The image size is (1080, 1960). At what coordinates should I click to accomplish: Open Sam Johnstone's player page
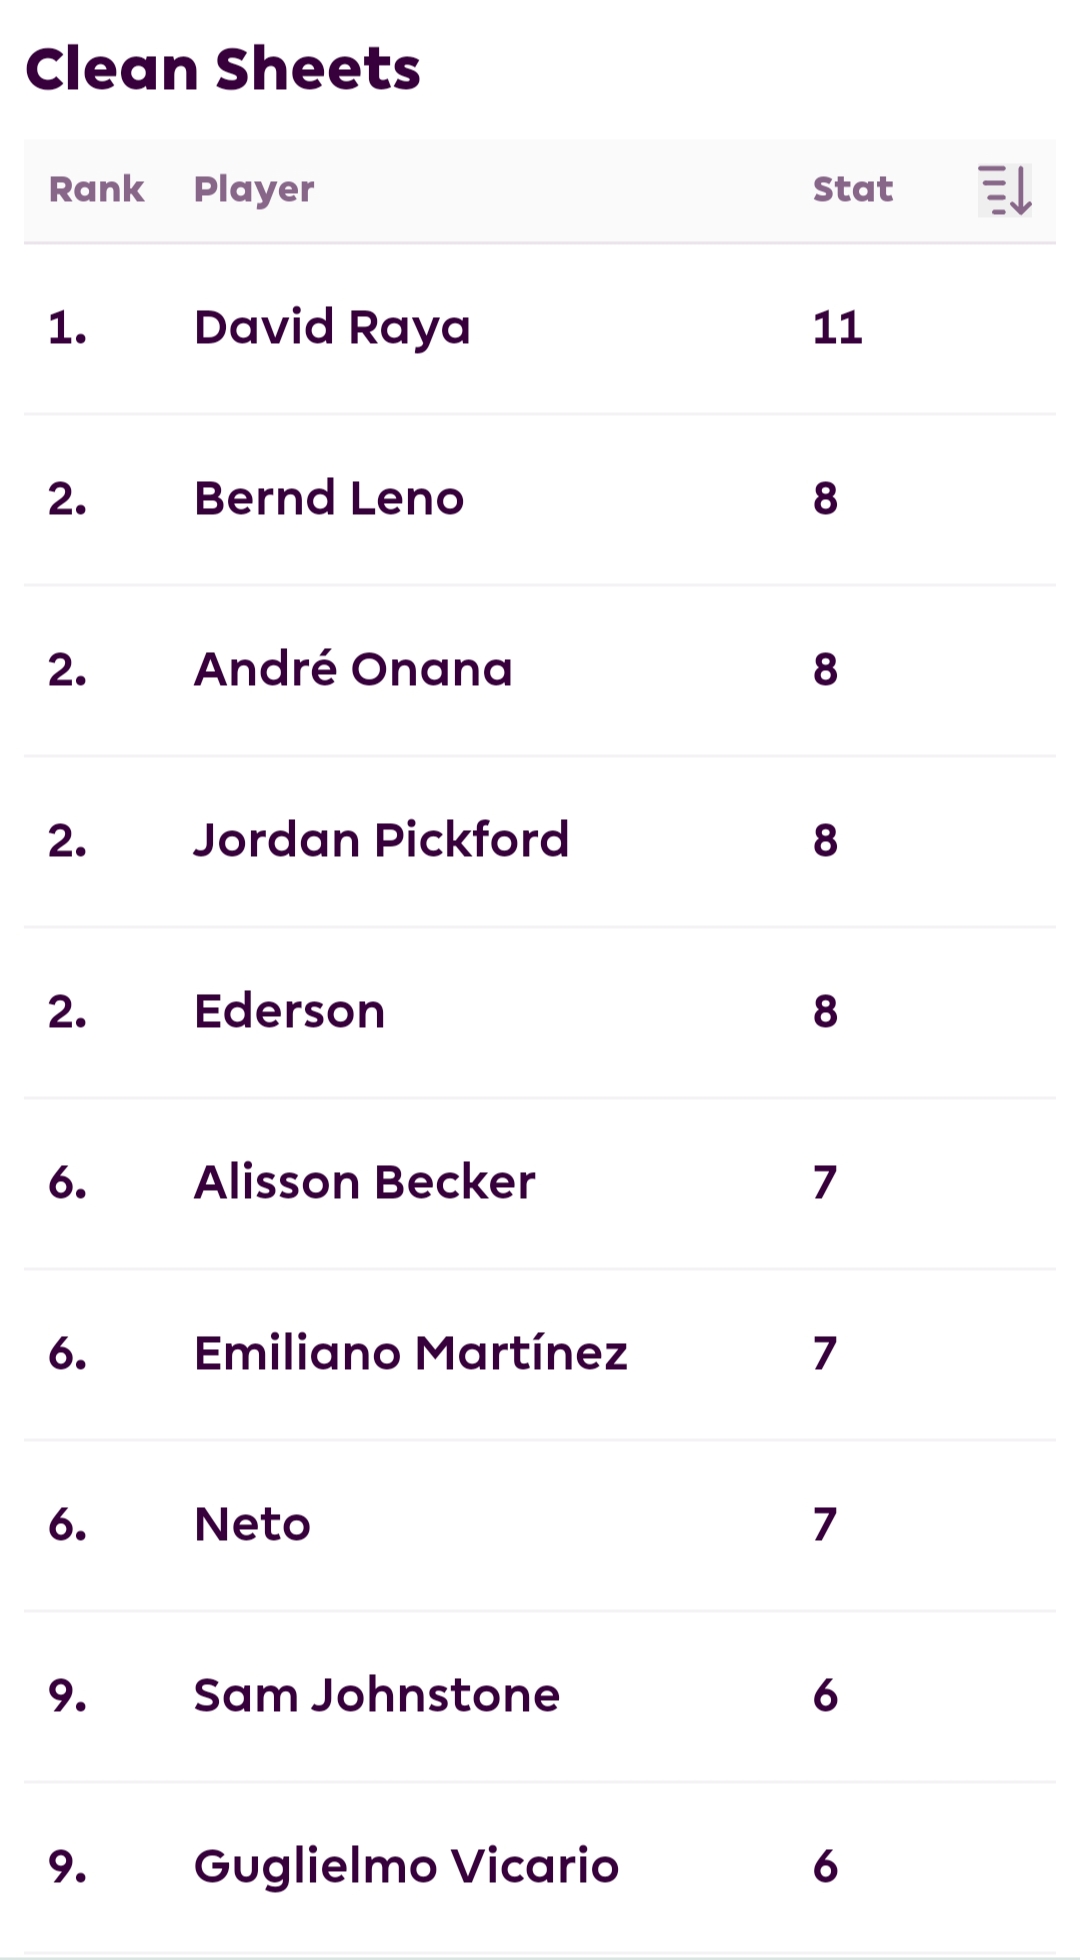click(x=376, y=1696)
